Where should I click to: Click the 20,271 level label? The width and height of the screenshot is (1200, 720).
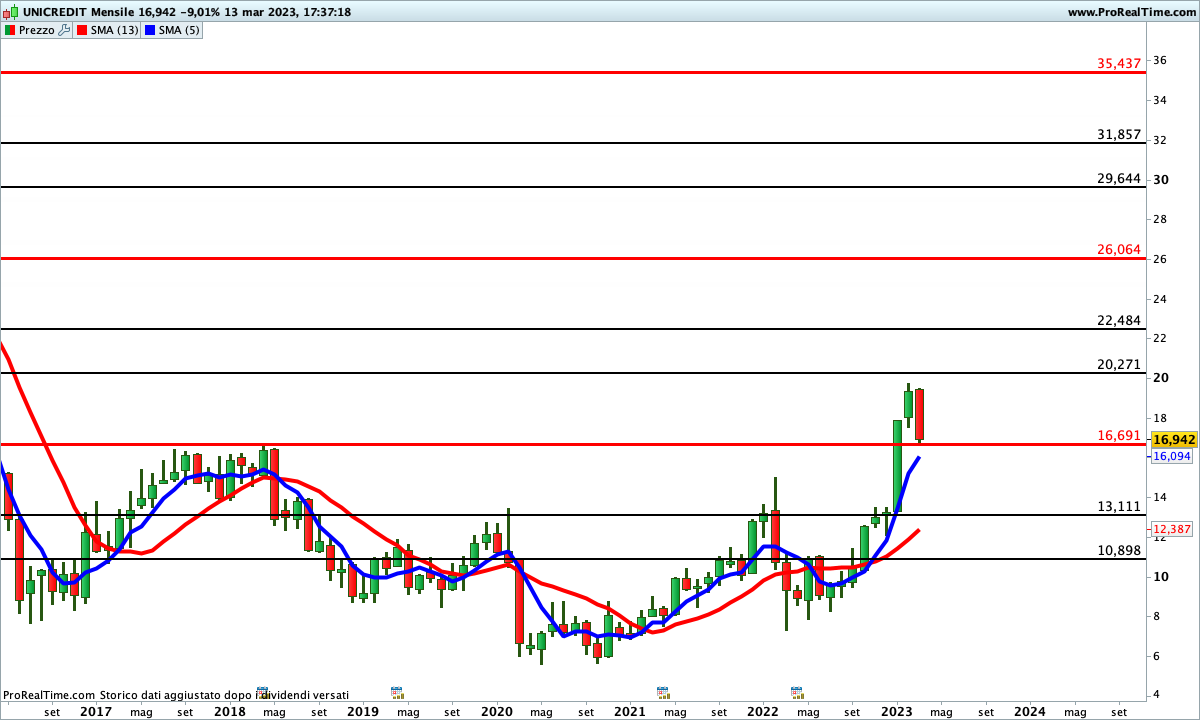tap(1119, 364)
